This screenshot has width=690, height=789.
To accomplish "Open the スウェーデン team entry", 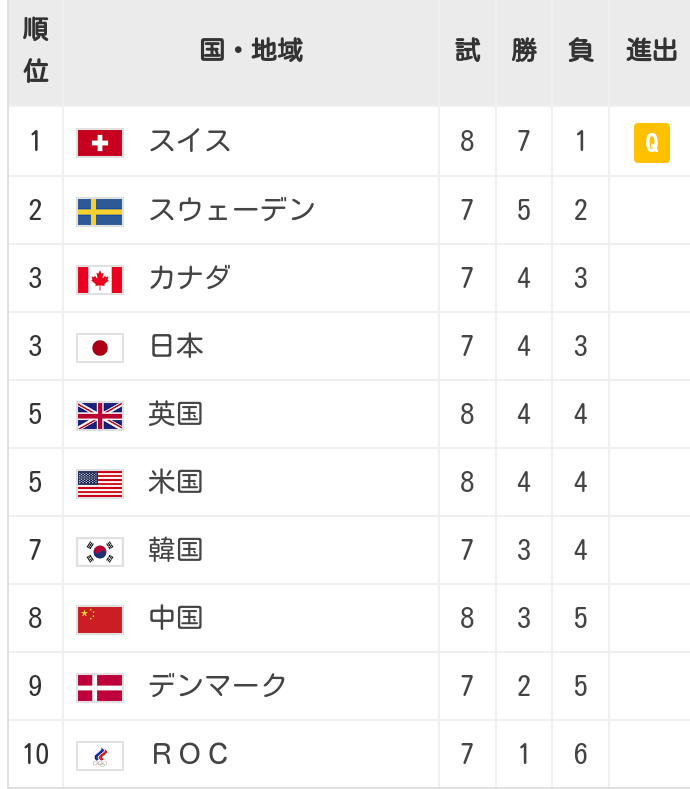I will click(232, 209).
